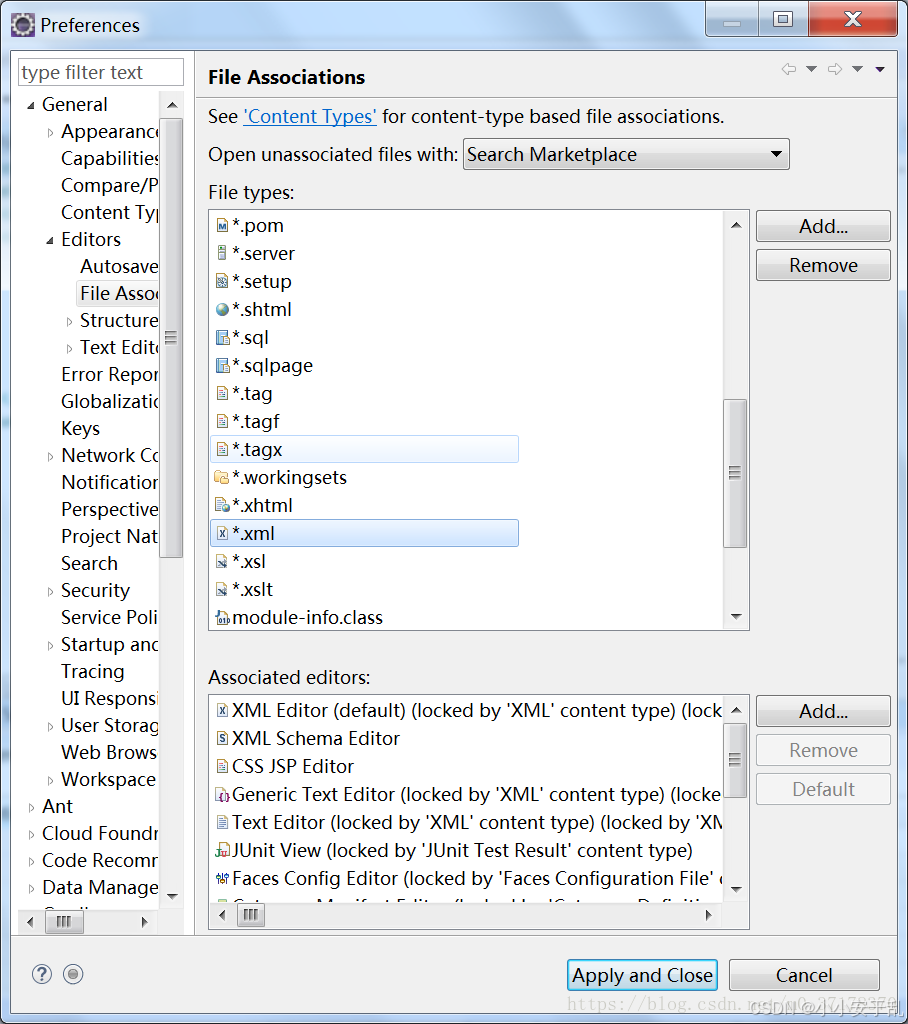
Task: Expand the Ant preferences category
Action: pos(32,807)
